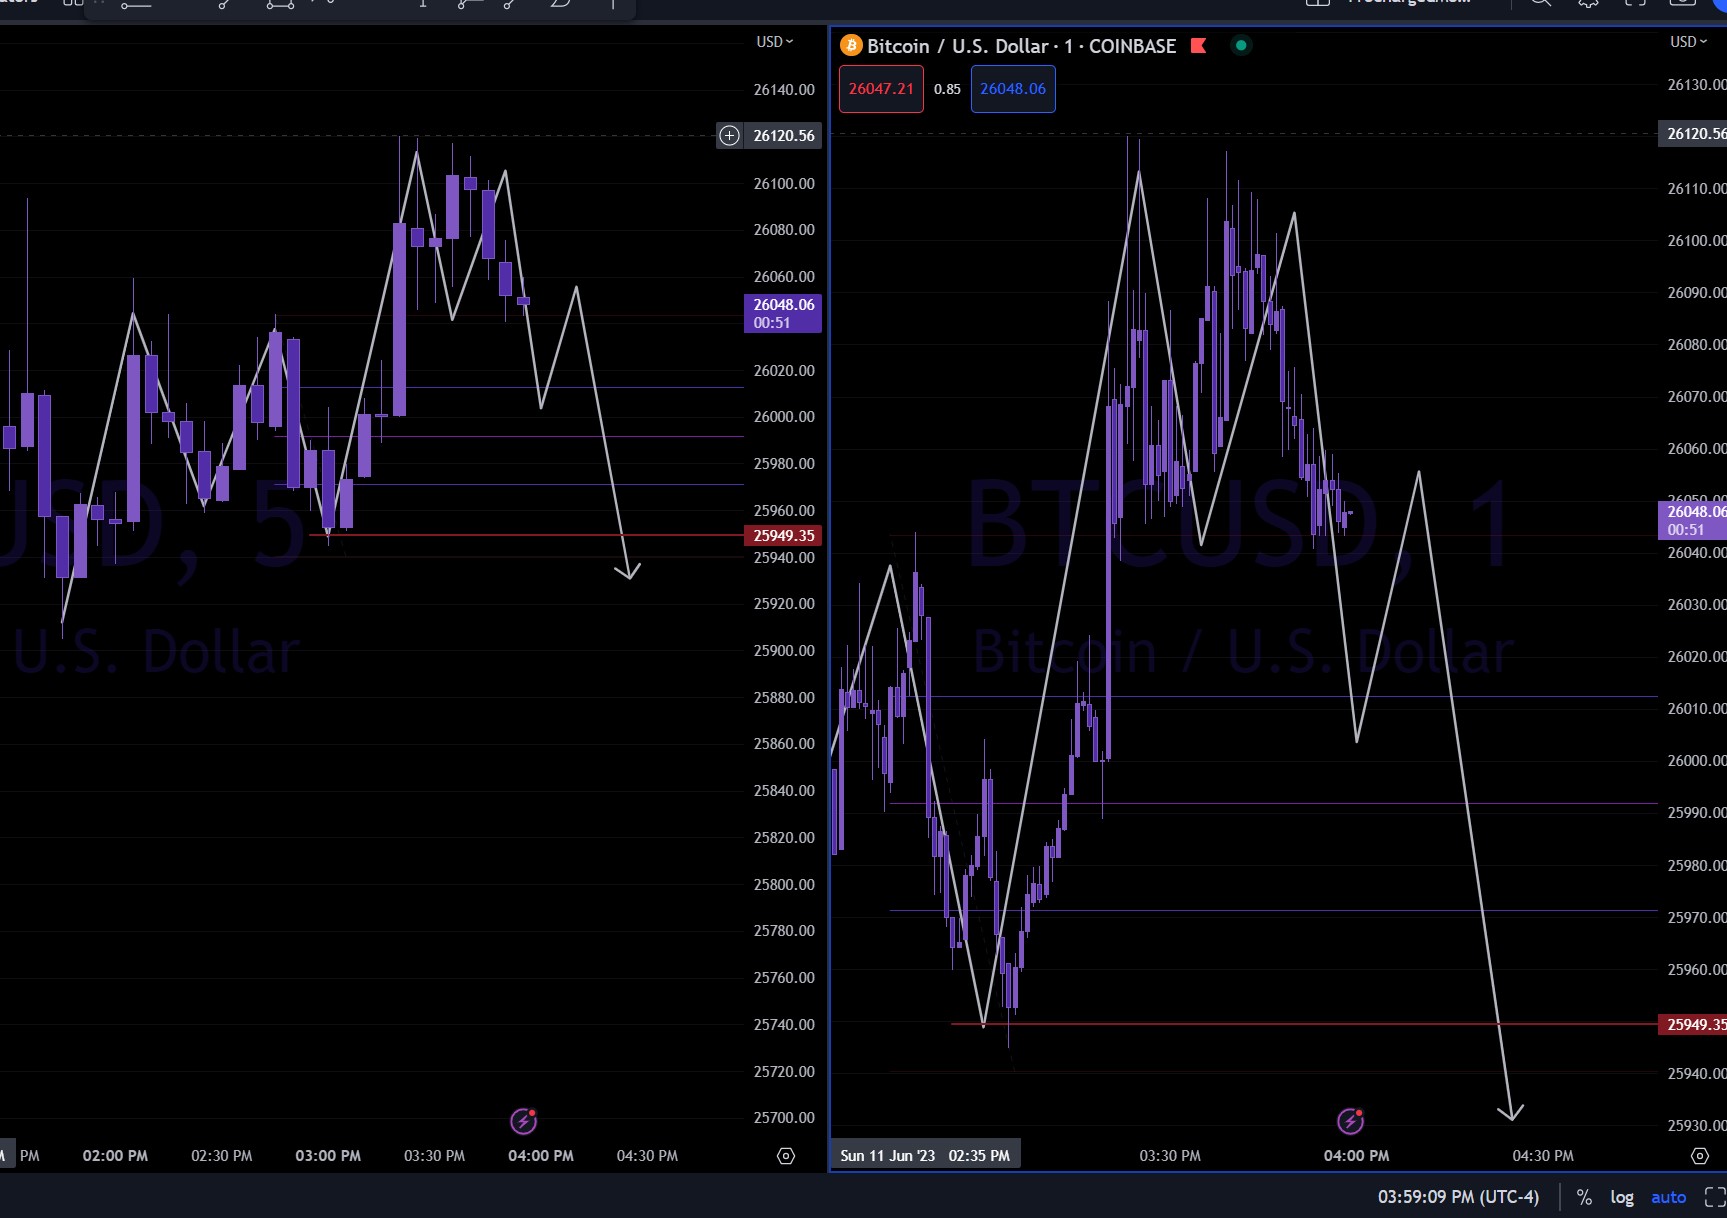The width and height of the screenshot is (1727, 1218).
Task: Click the red flag icon beside COINBASE
Action: pyautogui.click(x=1198, y=46)
